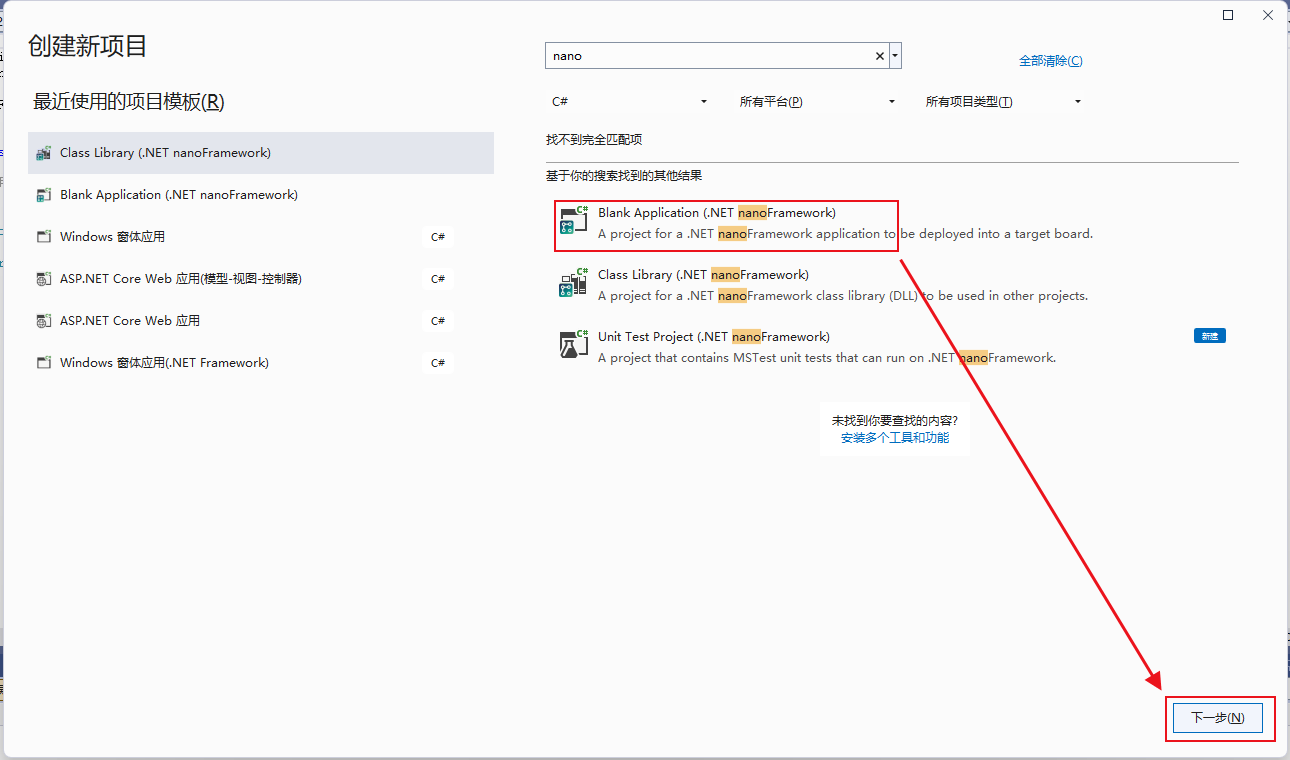Select Unit Test Project (.NET nanoFramework) result
This screenshot has height=760, width=1290.
click(x=892, y=347)
